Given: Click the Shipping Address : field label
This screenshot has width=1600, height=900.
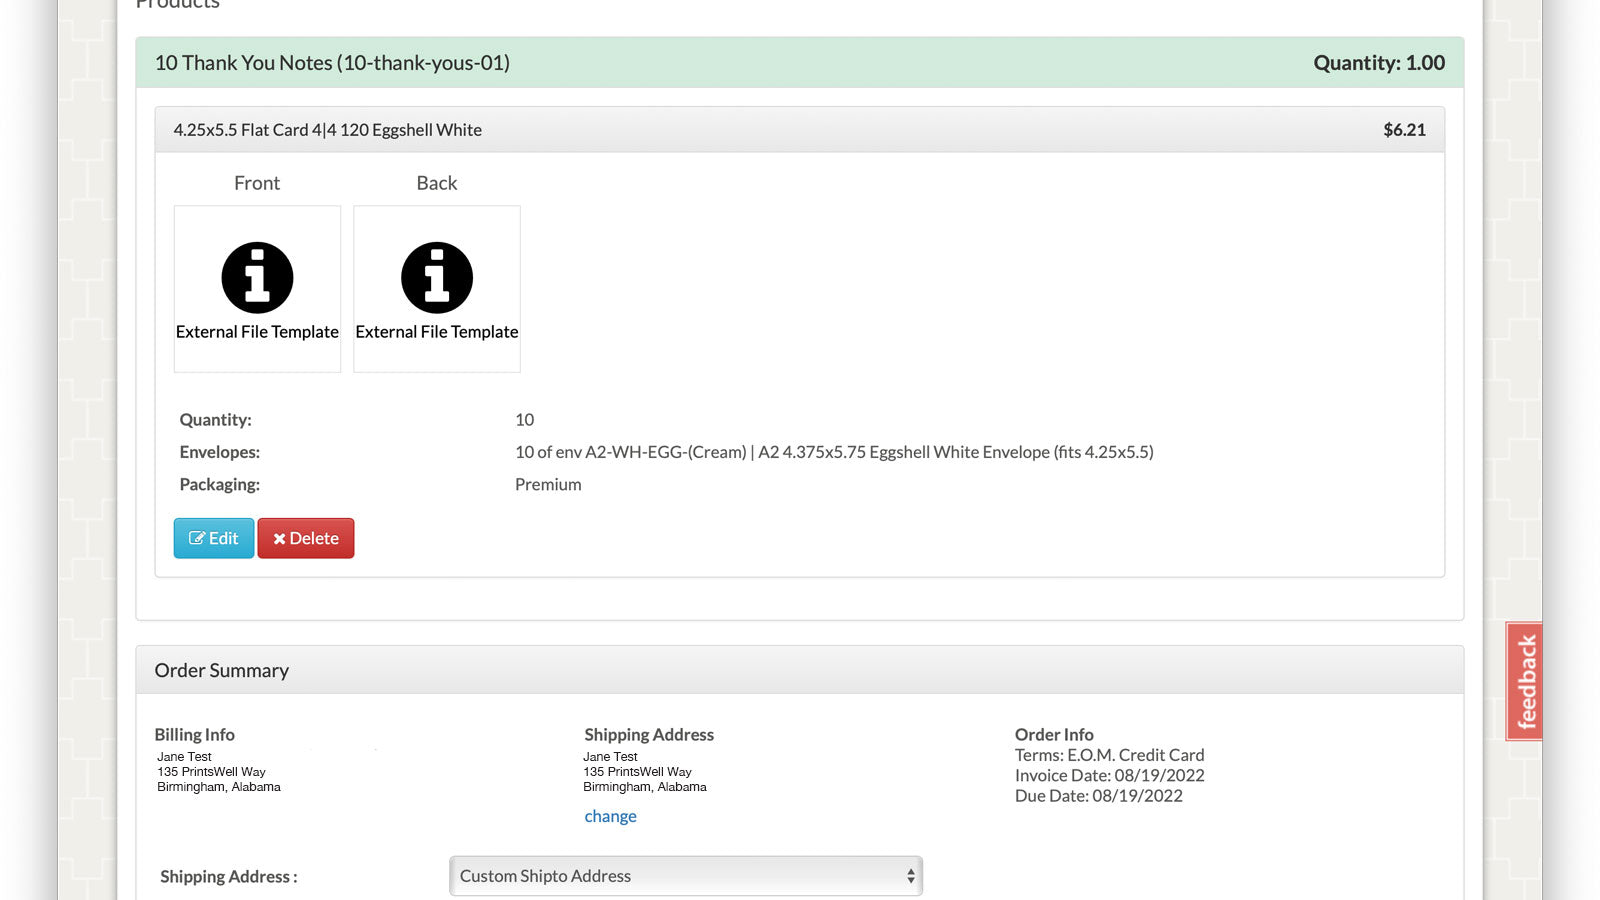Looking at the screenshot, I should [229, 877].
